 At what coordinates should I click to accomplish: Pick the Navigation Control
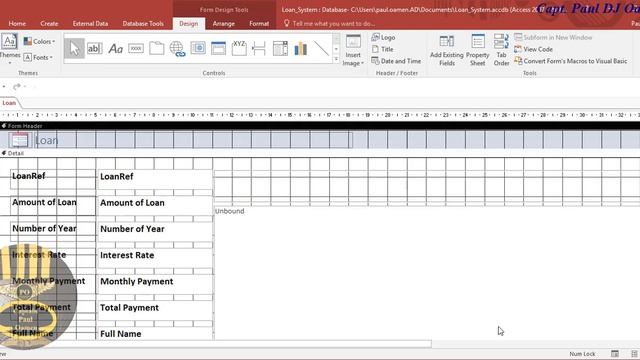pyautogui.click(x=218, y=49)
